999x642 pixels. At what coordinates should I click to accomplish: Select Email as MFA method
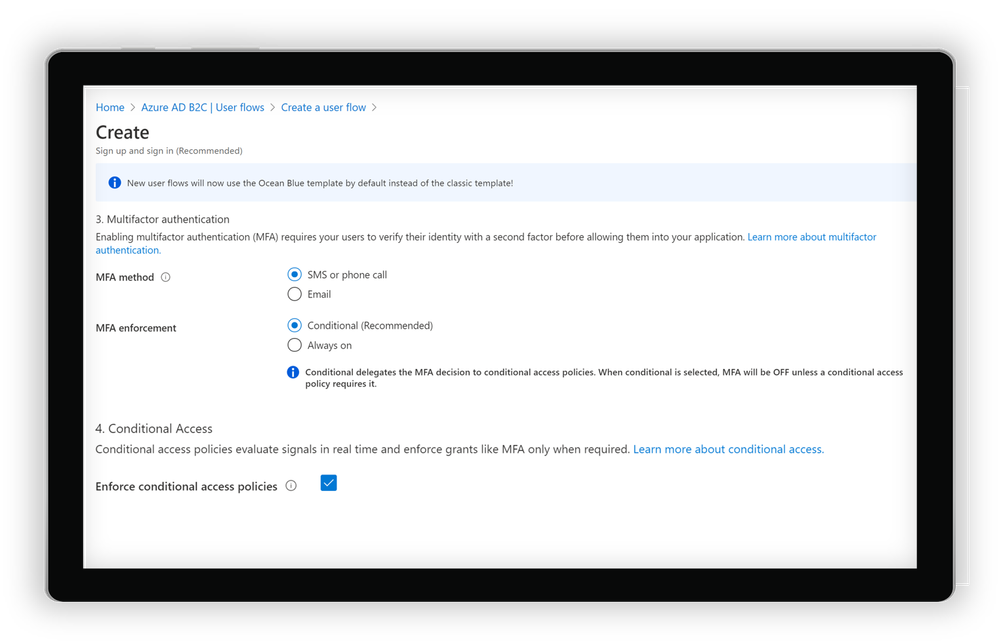294,294
